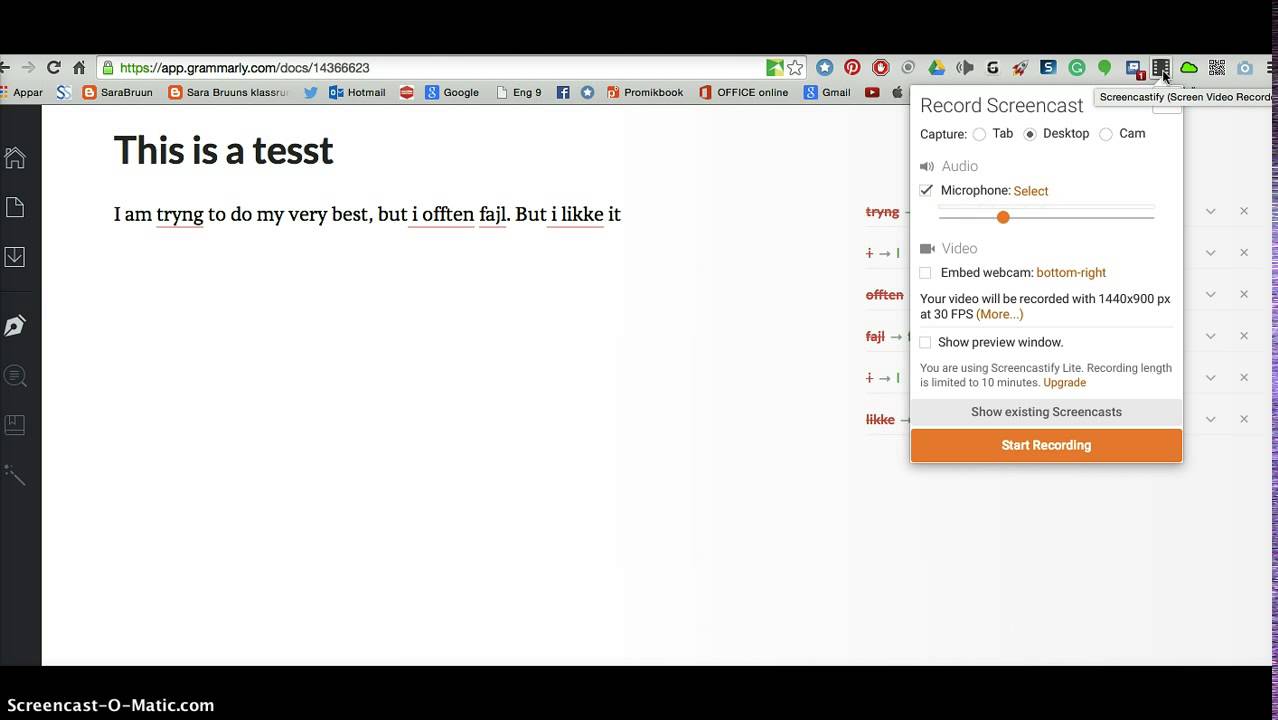Select the Cam capture option
Screen dimensions: 1278x720
1106,134
